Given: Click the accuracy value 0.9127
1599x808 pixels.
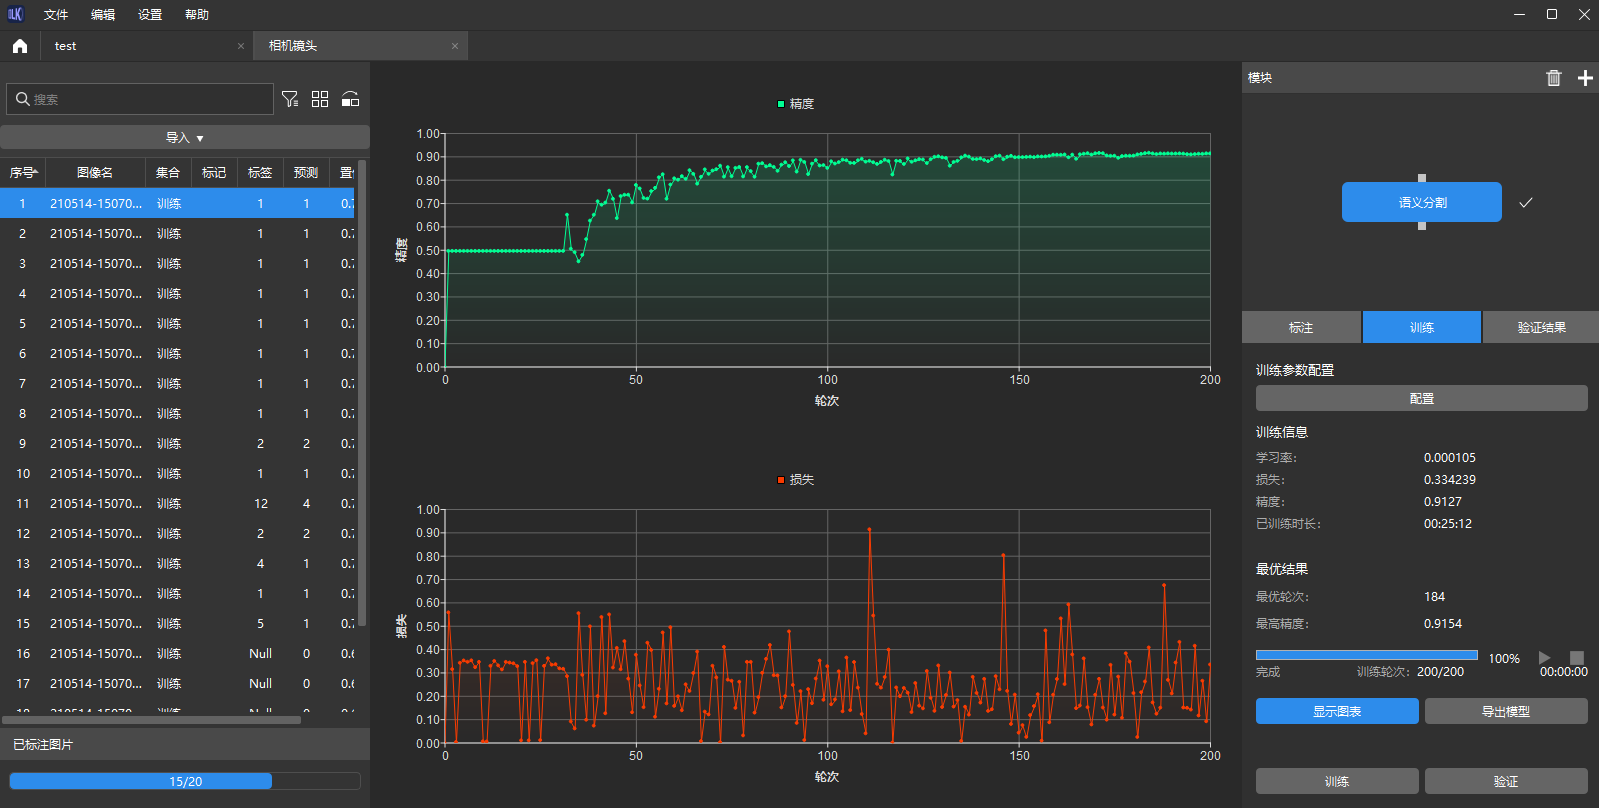Looking at the screenshot, I should tap(1443, 502).
